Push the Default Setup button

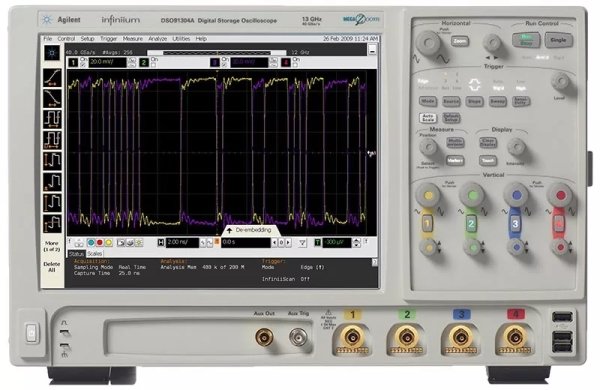point(451,117)
